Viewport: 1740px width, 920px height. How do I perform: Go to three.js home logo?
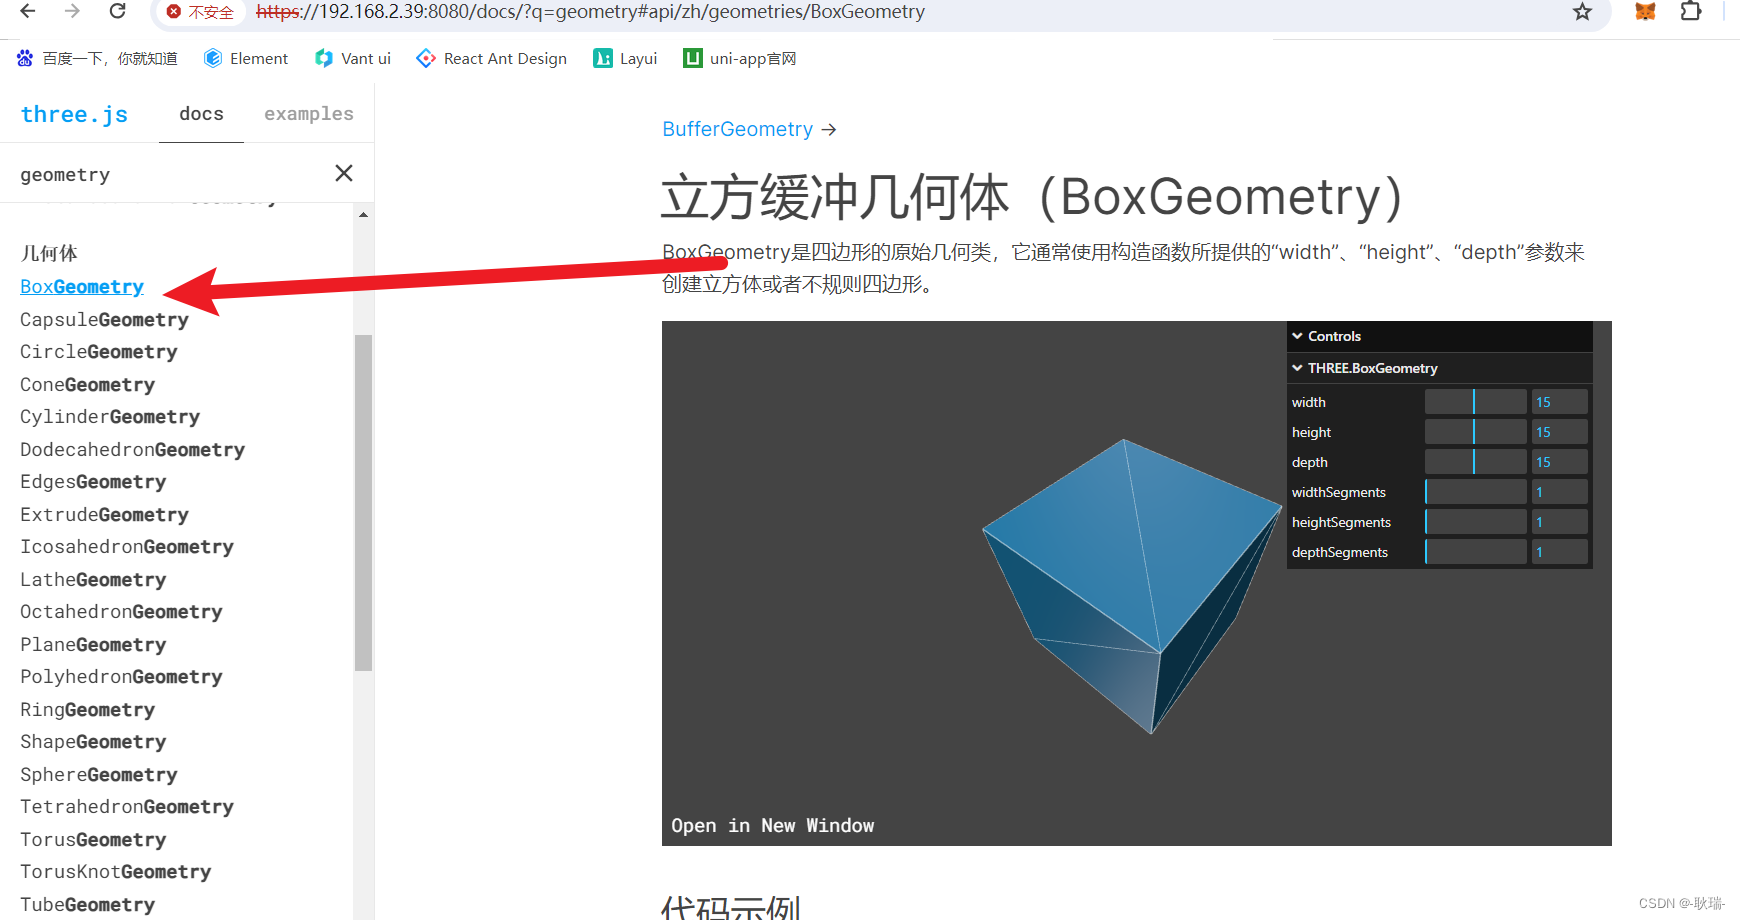[x=75, y=114]
